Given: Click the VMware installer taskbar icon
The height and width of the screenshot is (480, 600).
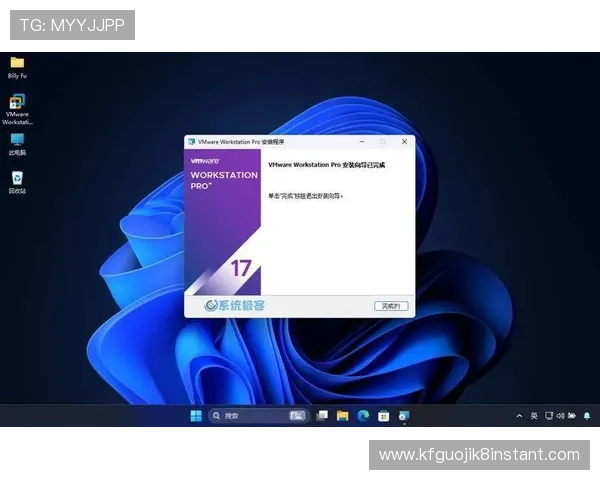Looking at the screenshot, I should pyautogui.click(x=404, y=415).
